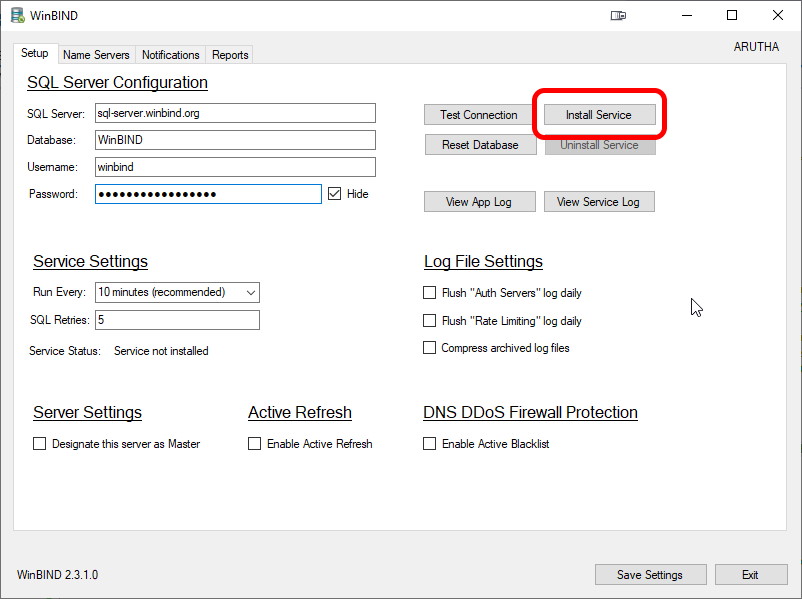
Task: Click the Password field
Action: (208, 194)
